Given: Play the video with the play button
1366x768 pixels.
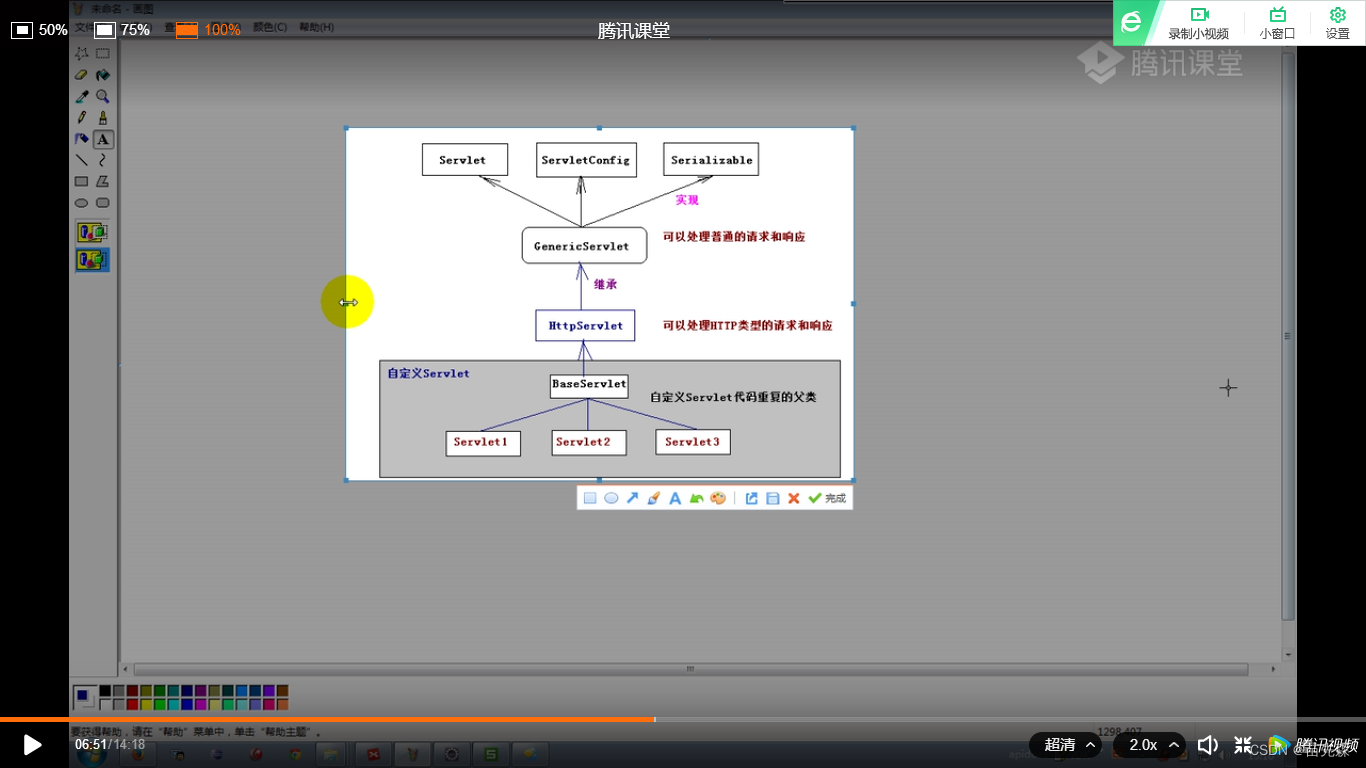Looking at the screenshot, I should coord(32,745).
